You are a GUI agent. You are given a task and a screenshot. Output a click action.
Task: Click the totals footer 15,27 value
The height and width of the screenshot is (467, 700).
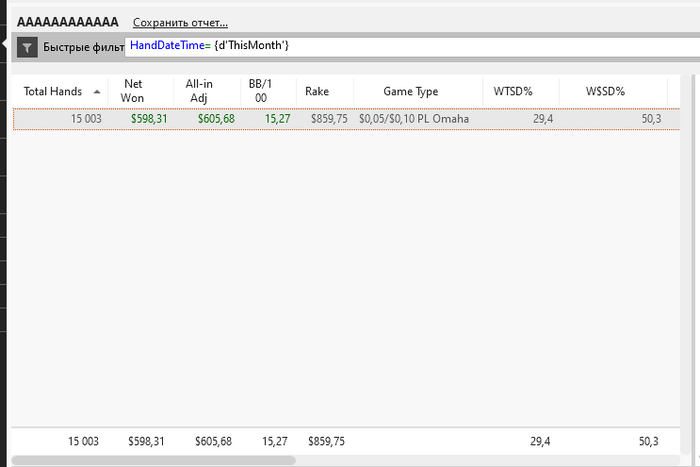[x=275, y=442]
